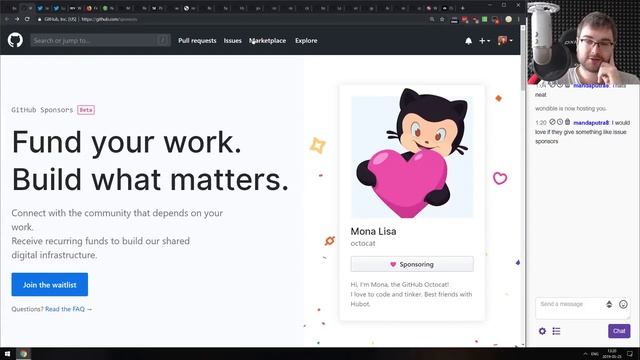Timeout clock icon in 1:20 message
This screenshot has width=640, height=360.
click(560, 122)
